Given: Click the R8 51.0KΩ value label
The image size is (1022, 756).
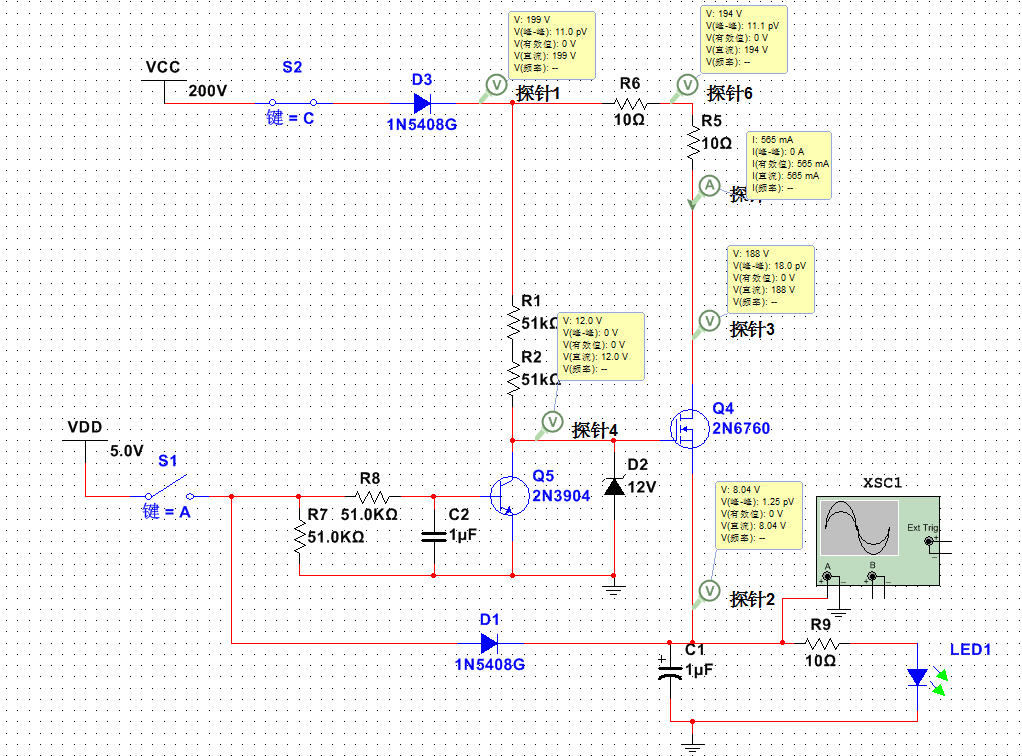Looking at the screenshot, I should [x=369, y=515].
